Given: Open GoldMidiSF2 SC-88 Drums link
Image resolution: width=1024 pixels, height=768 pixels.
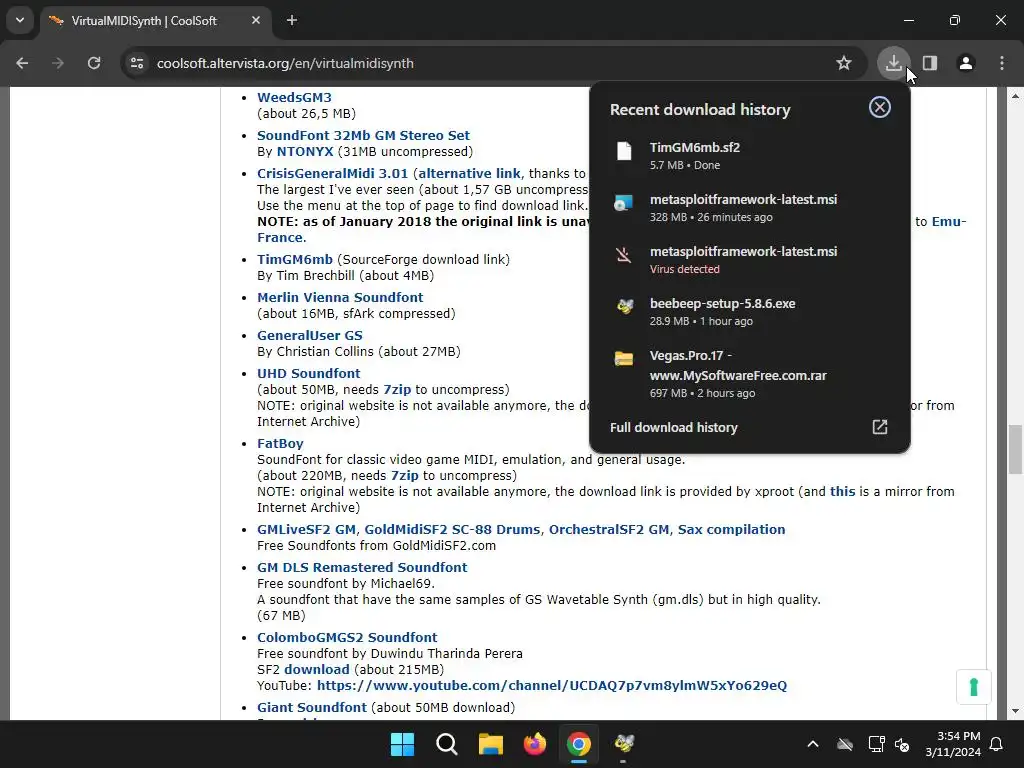Looking at the screenshot, I should (x=452, y=530).
